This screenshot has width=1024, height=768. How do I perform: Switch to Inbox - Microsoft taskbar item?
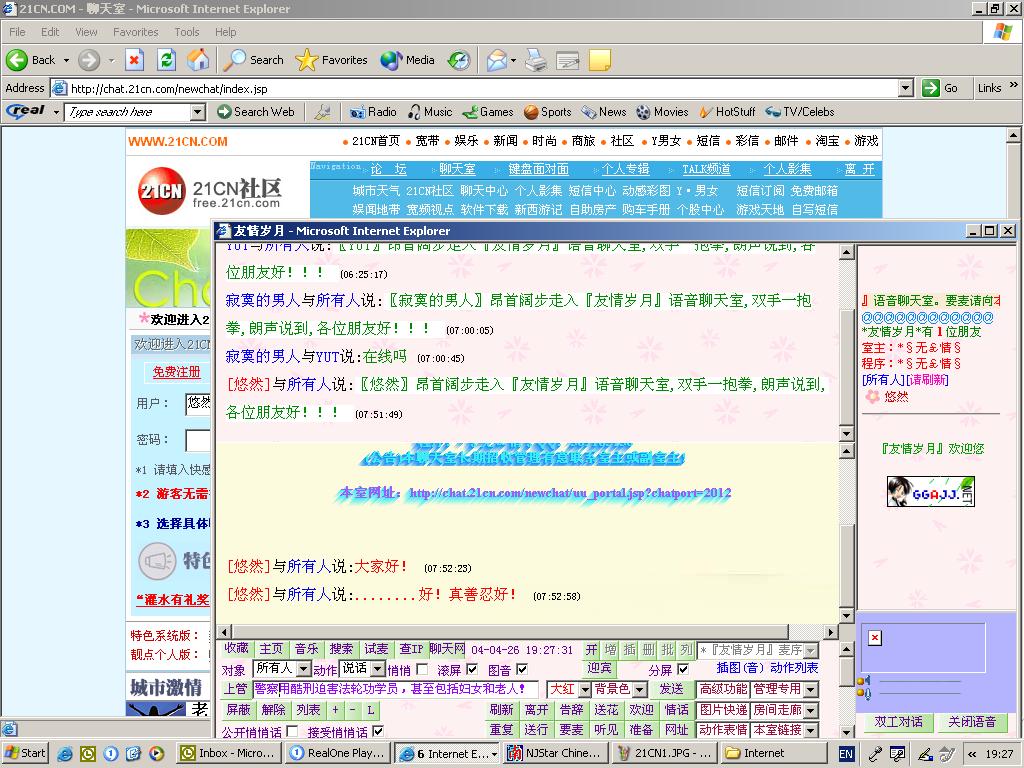[229, 754]
